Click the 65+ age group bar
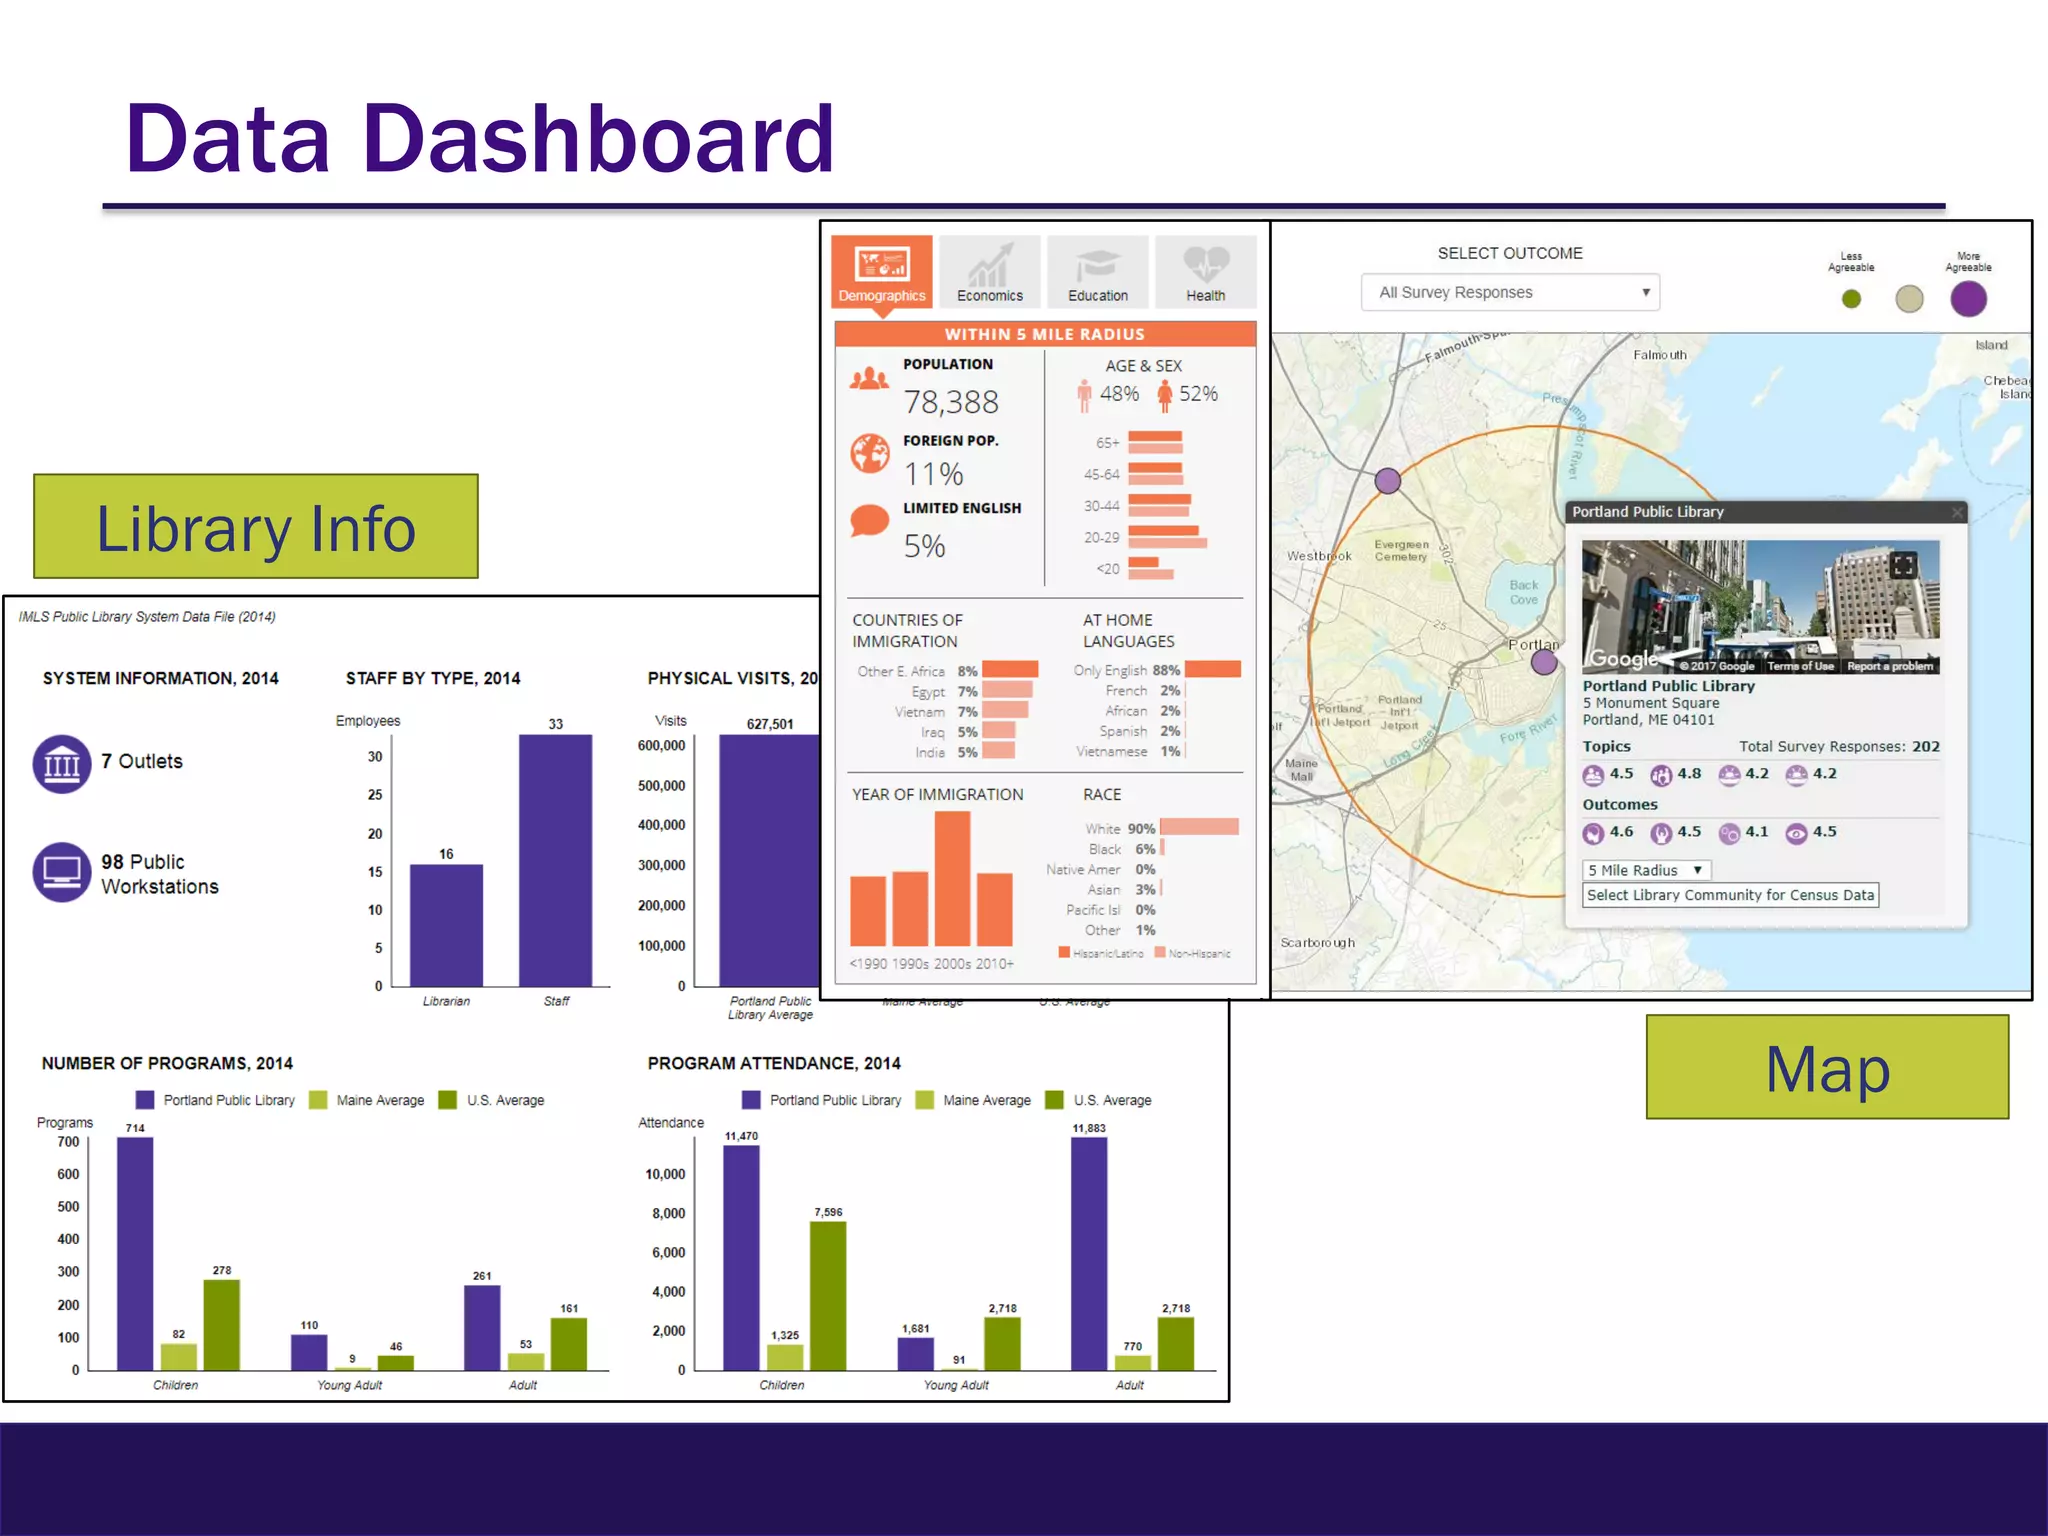 (x=1155, y=443)
